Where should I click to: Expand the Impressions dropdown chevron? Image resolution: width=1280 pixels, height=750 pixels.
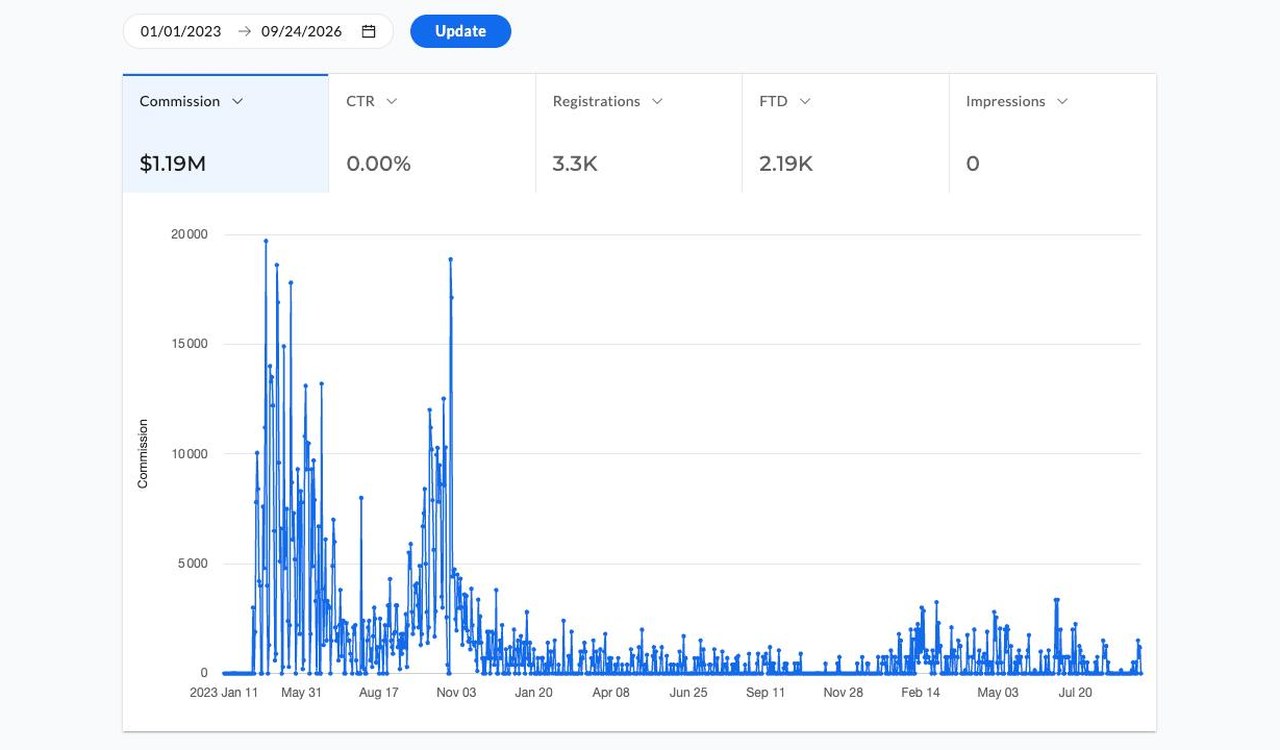click(1062, 101)
